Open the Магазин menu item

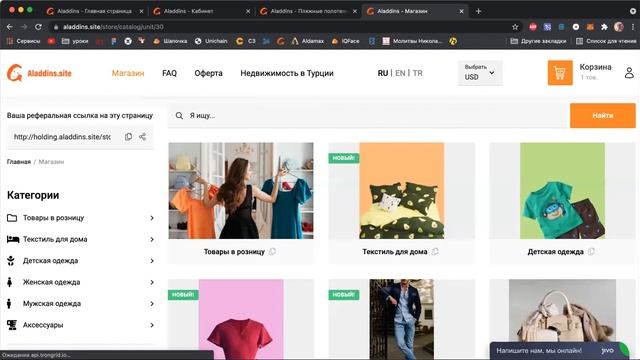(x=128, y=73)
